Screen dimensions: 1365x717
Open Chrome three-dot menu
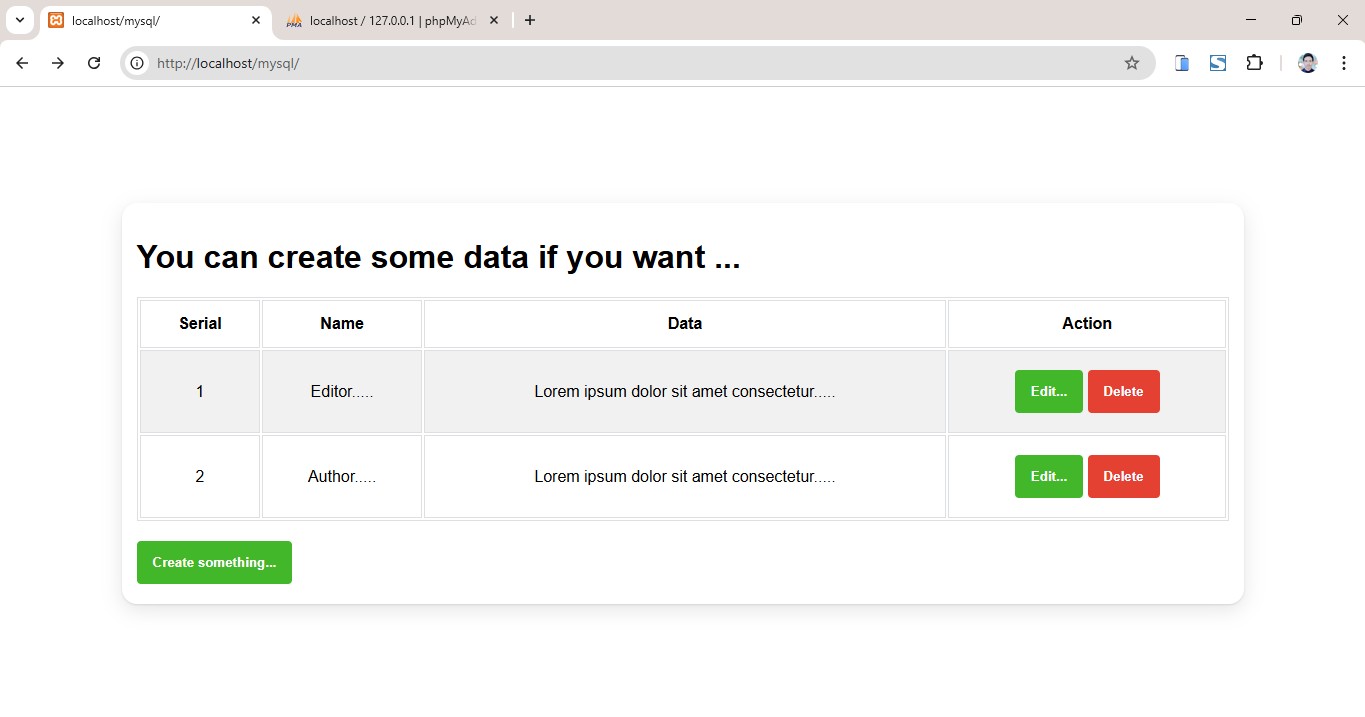pos(1343,63)
